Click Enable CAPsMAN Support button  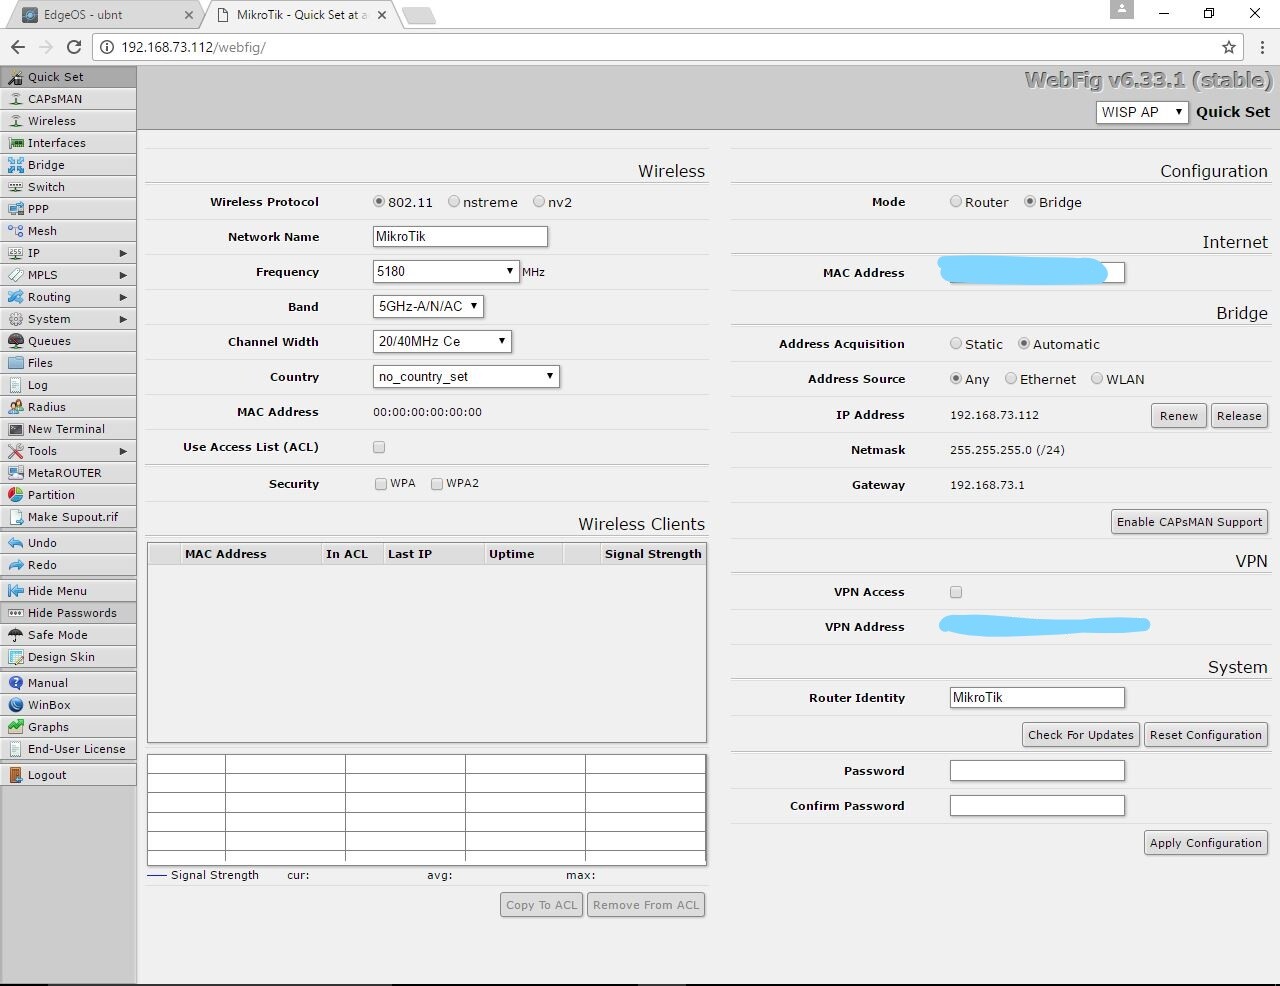1190,522
